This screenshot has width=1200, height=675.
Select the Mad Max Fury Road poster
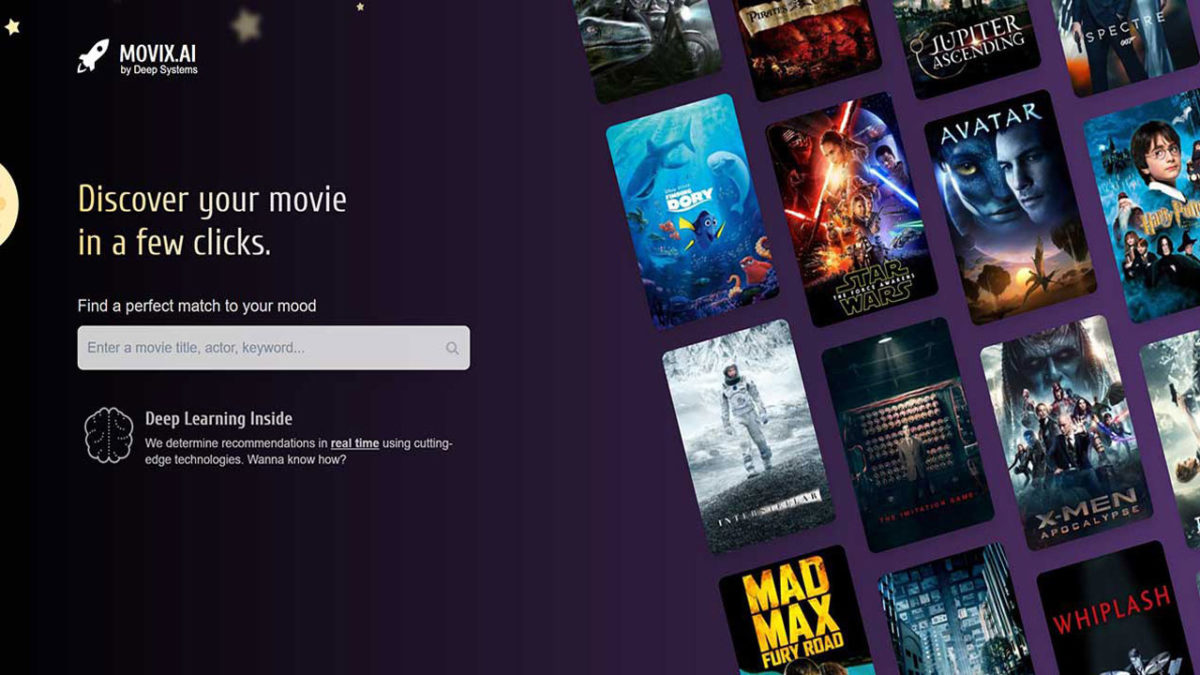(x=790, y=615)
